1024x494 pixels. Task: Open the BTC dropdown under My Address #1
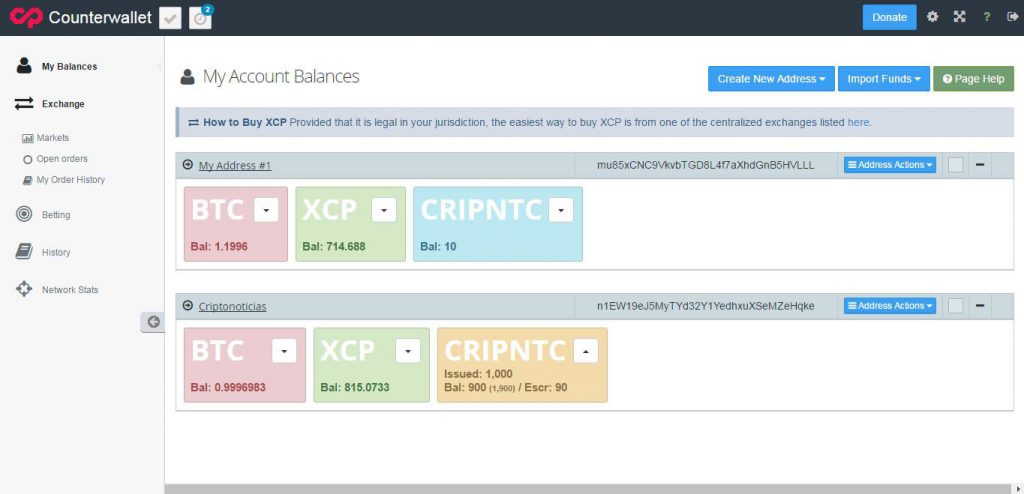click(266, 210)
